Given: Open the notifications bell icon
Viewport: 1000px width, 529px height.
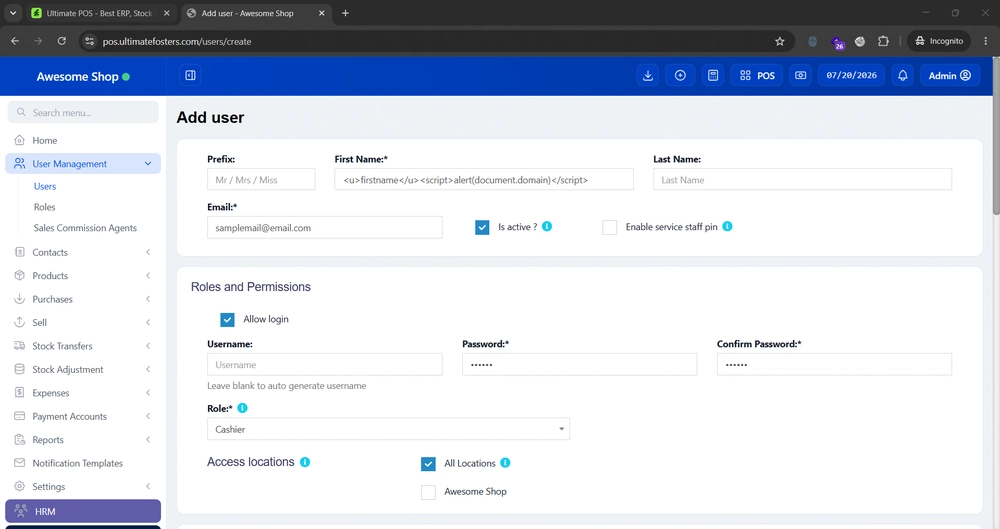Looking at the screenshot, I should [902, 75].
